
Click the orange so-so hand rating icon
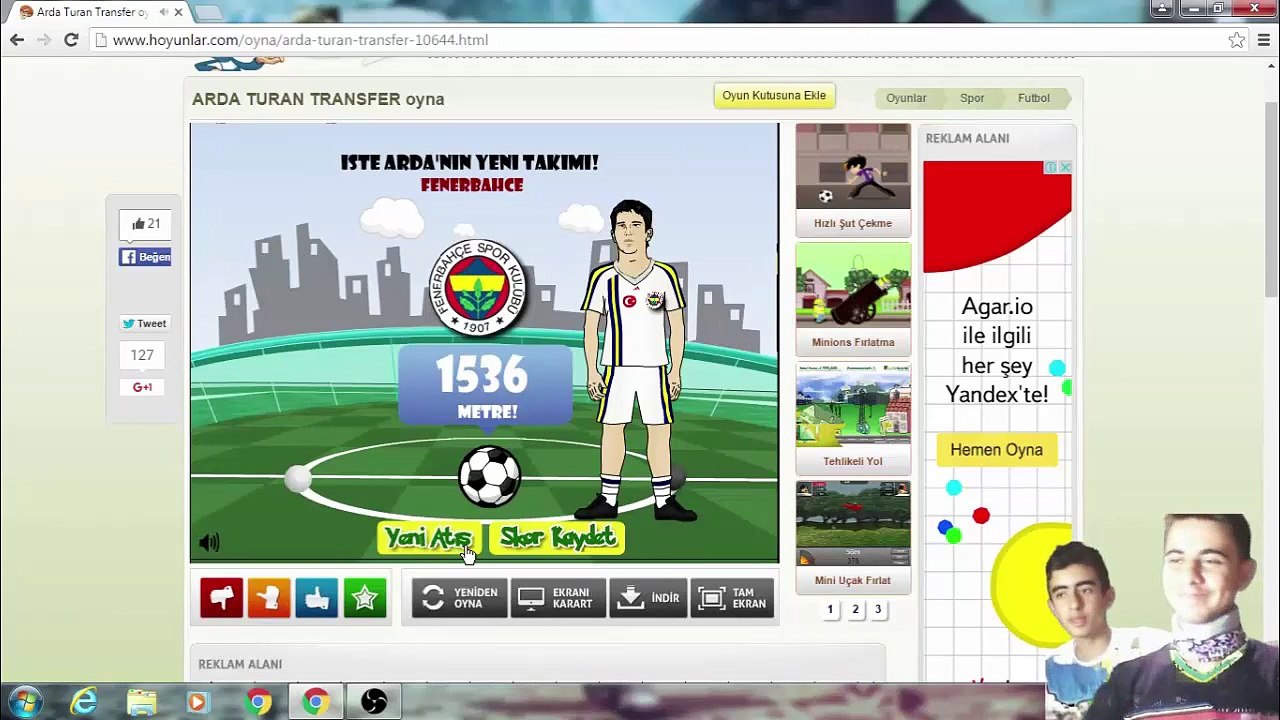(269, 598)
